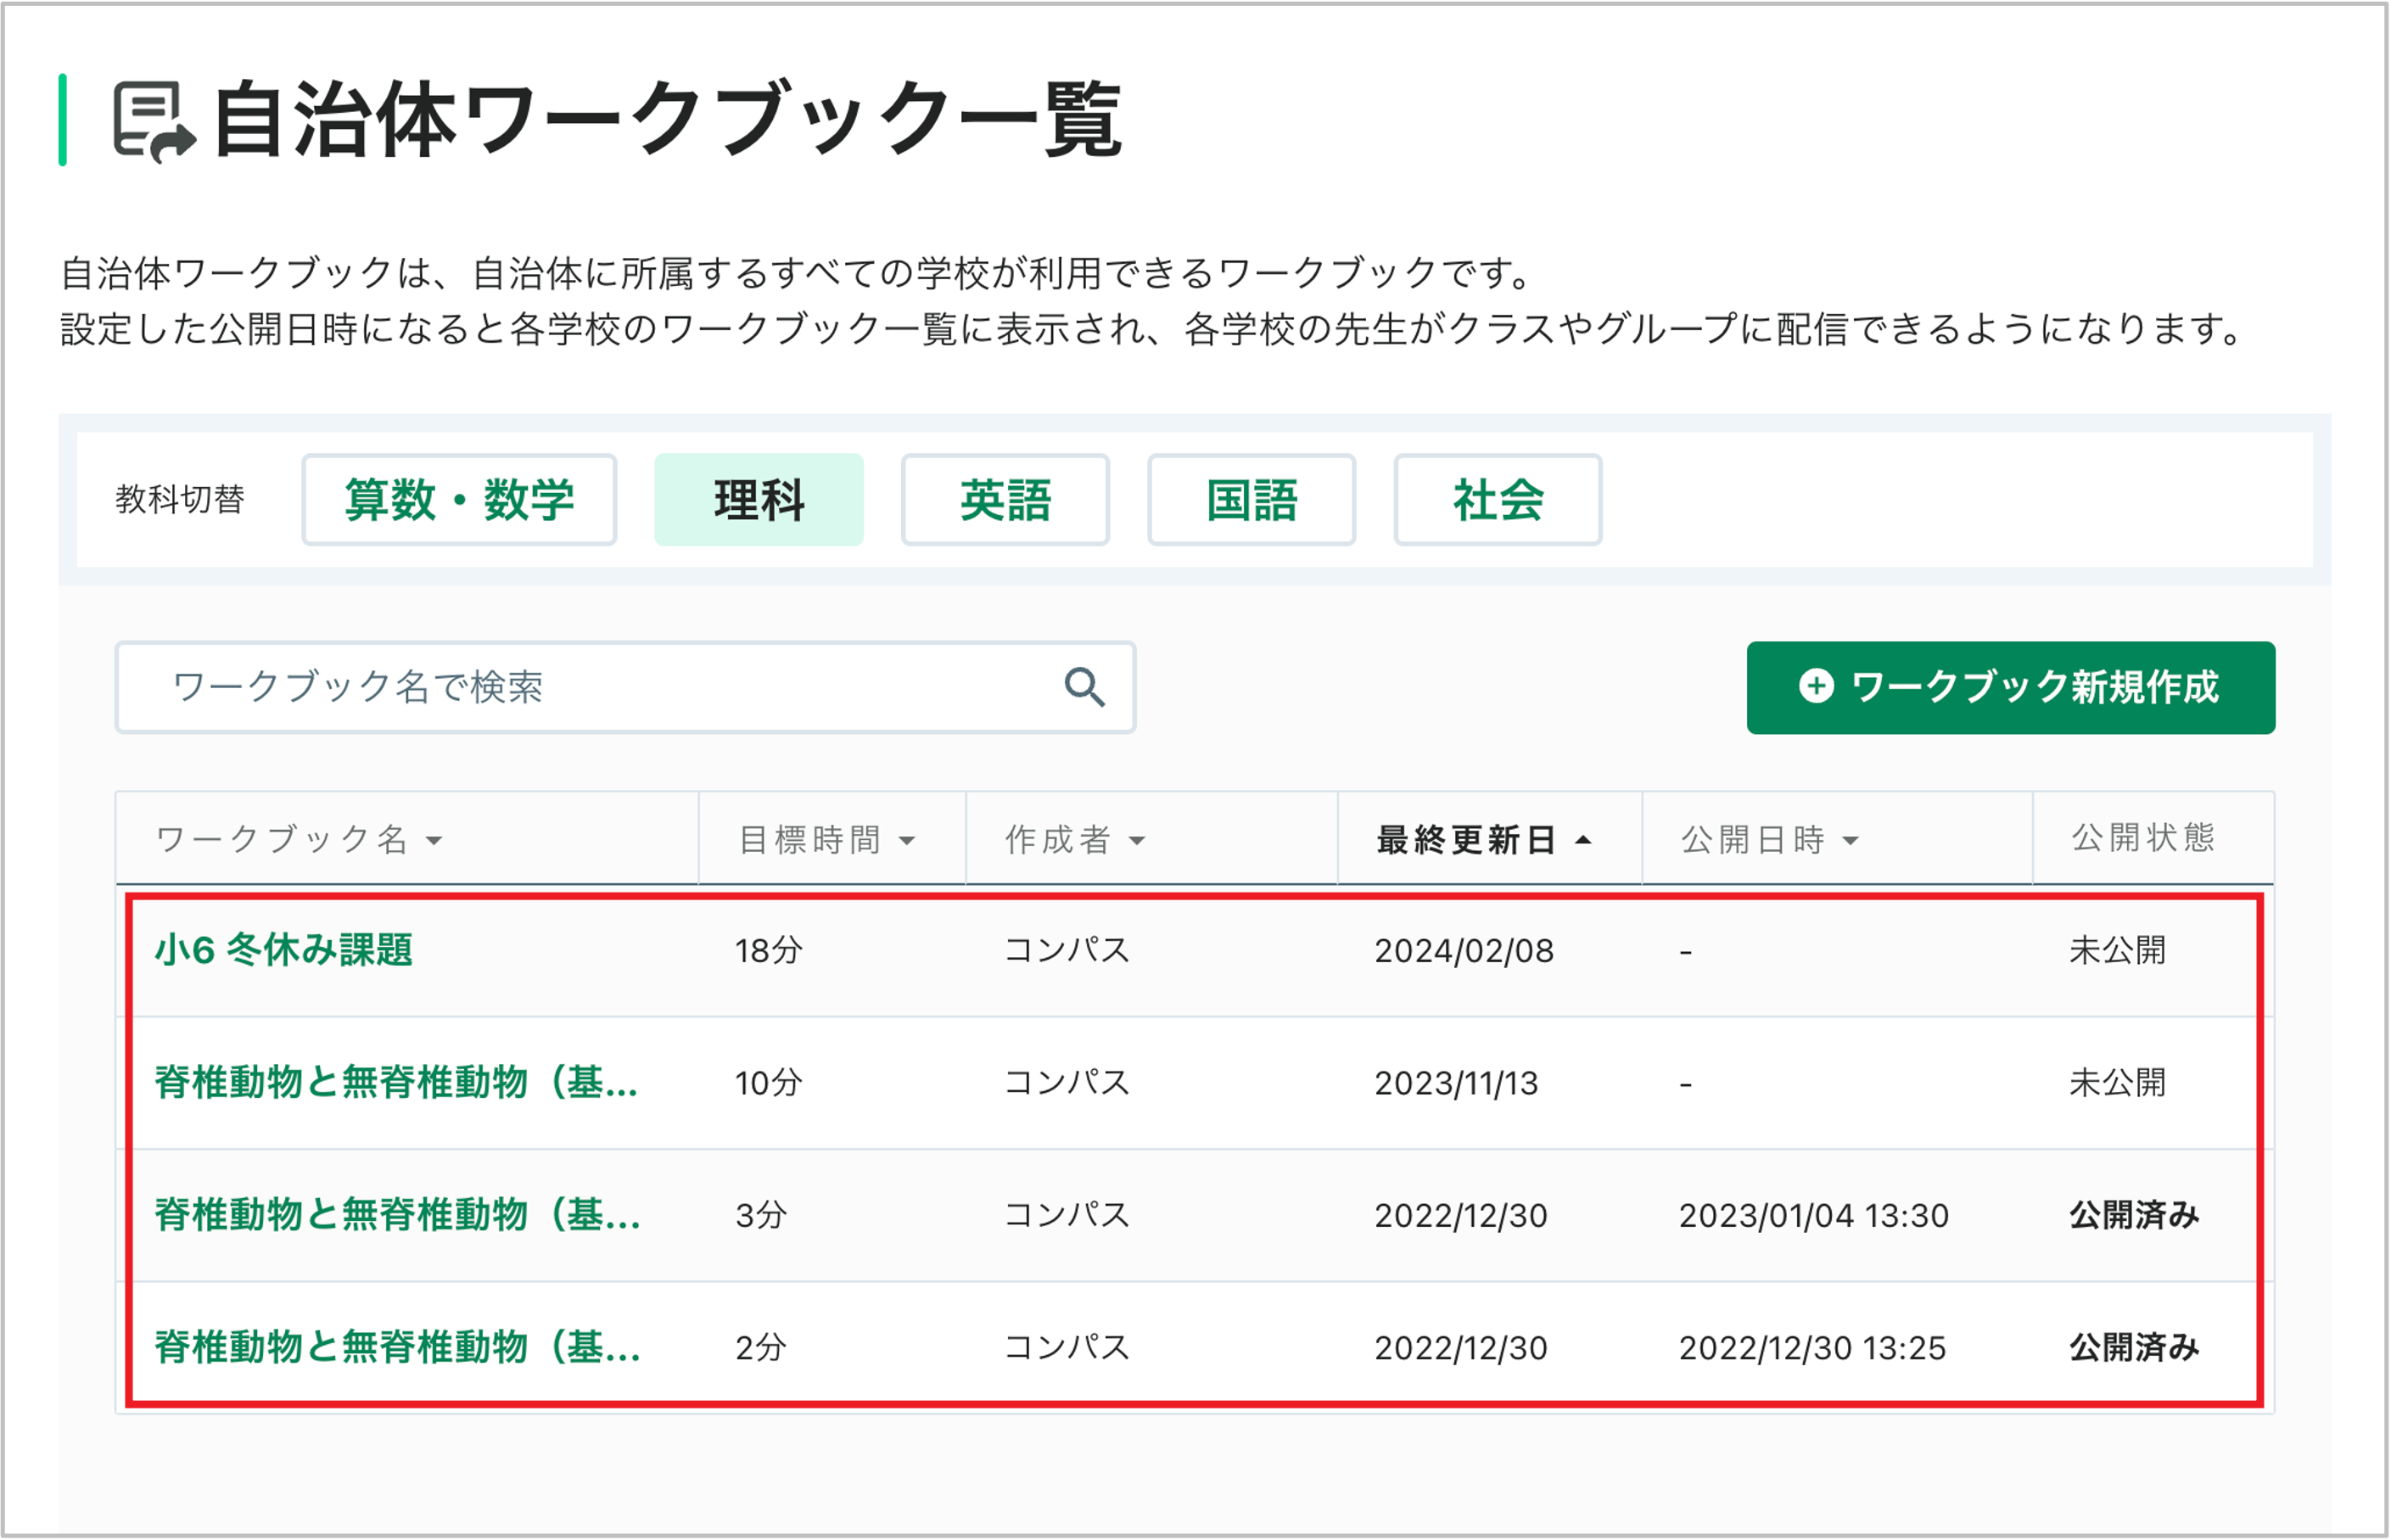This screenshot has height=1540, width=2391.
Task: Click 2022/12/30 update date in 2分 row
Action: coord(1461,1349)
